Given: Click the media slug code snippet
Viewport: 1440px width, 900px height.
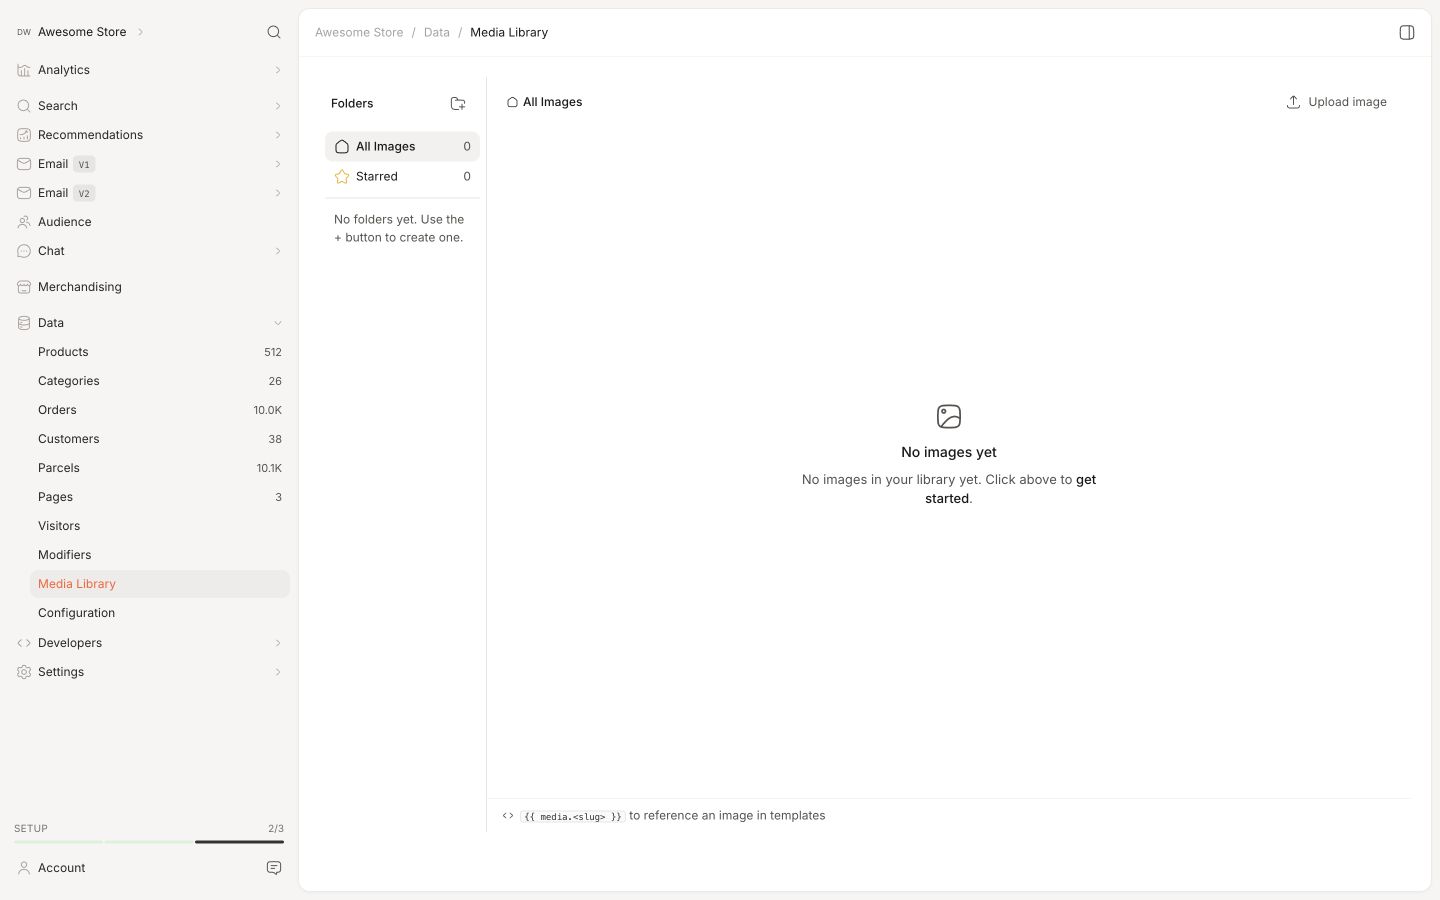Looking at the screenshot, I should tap(573, 816).
